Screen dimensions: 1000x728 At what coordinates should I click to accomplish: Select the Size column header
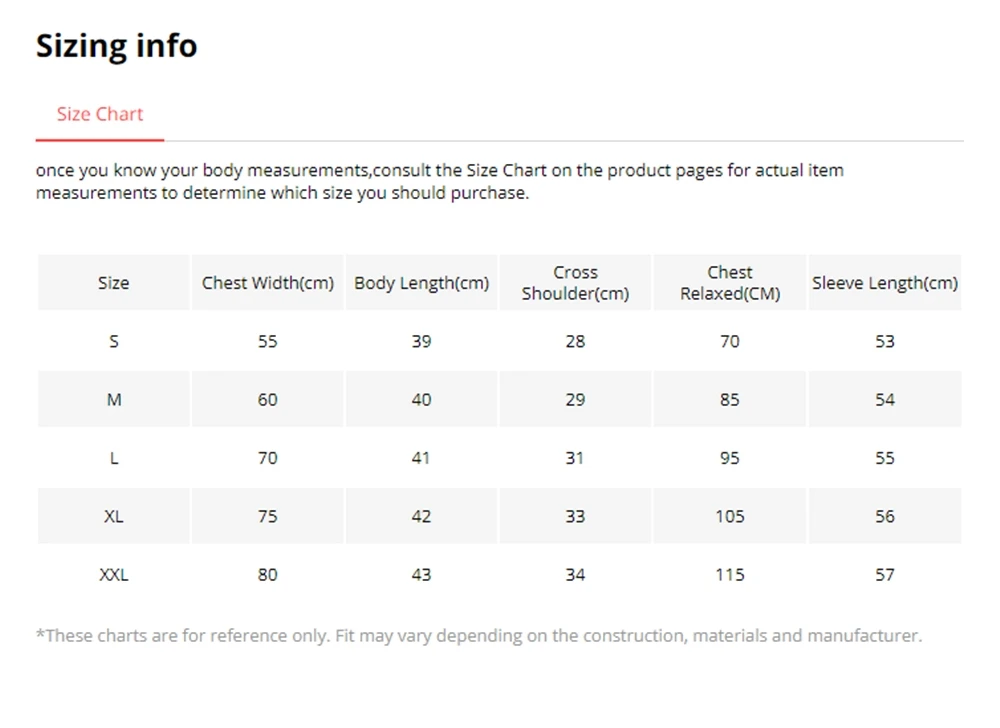114,282
